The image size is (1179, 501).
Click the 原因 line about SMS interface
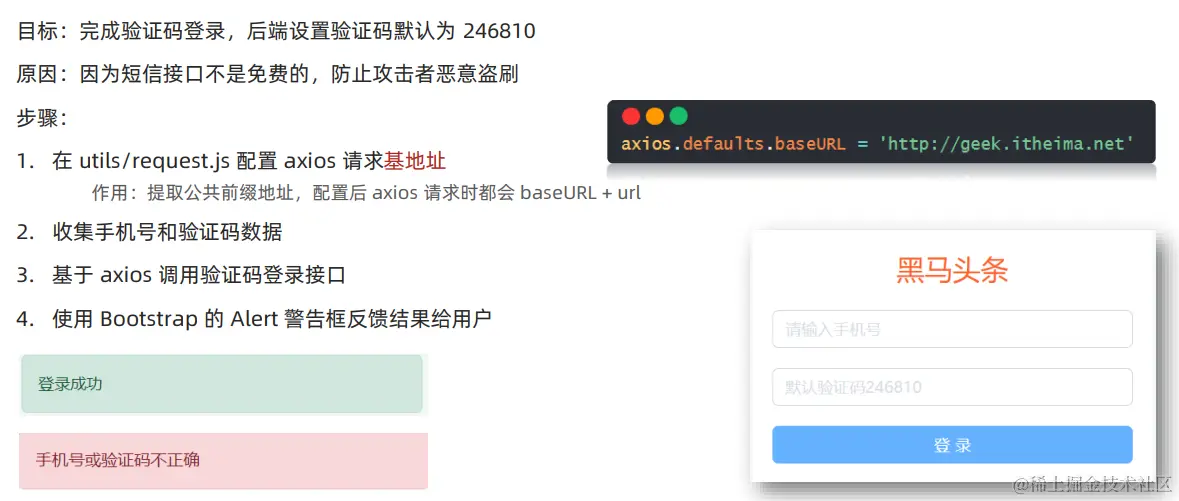268,74
